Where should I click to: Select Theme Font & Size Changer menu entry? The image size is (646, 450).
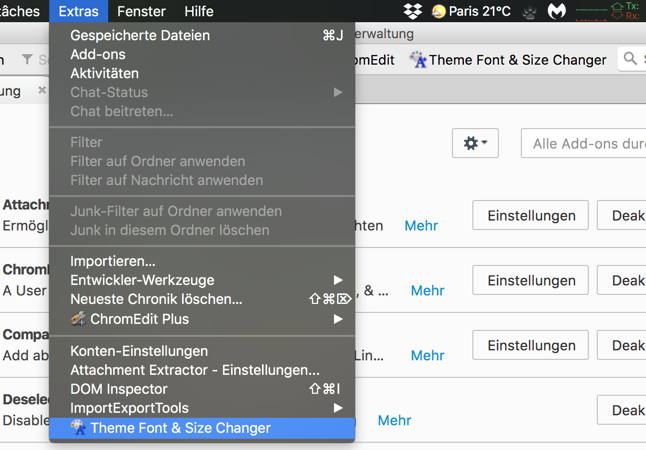click(180, 428)
